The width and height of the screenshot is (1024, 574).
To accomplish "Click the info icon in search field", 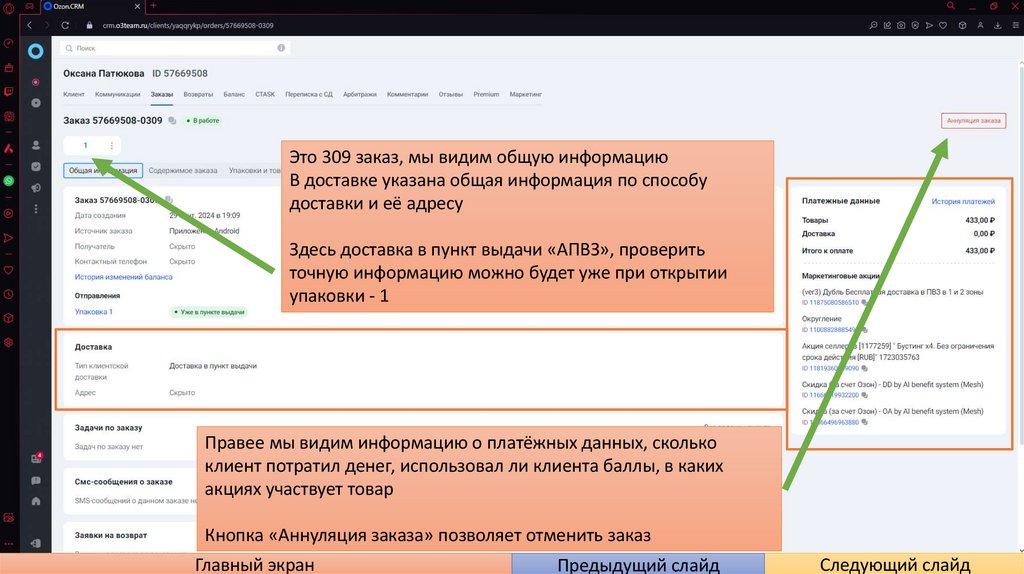I will (281, 48).
